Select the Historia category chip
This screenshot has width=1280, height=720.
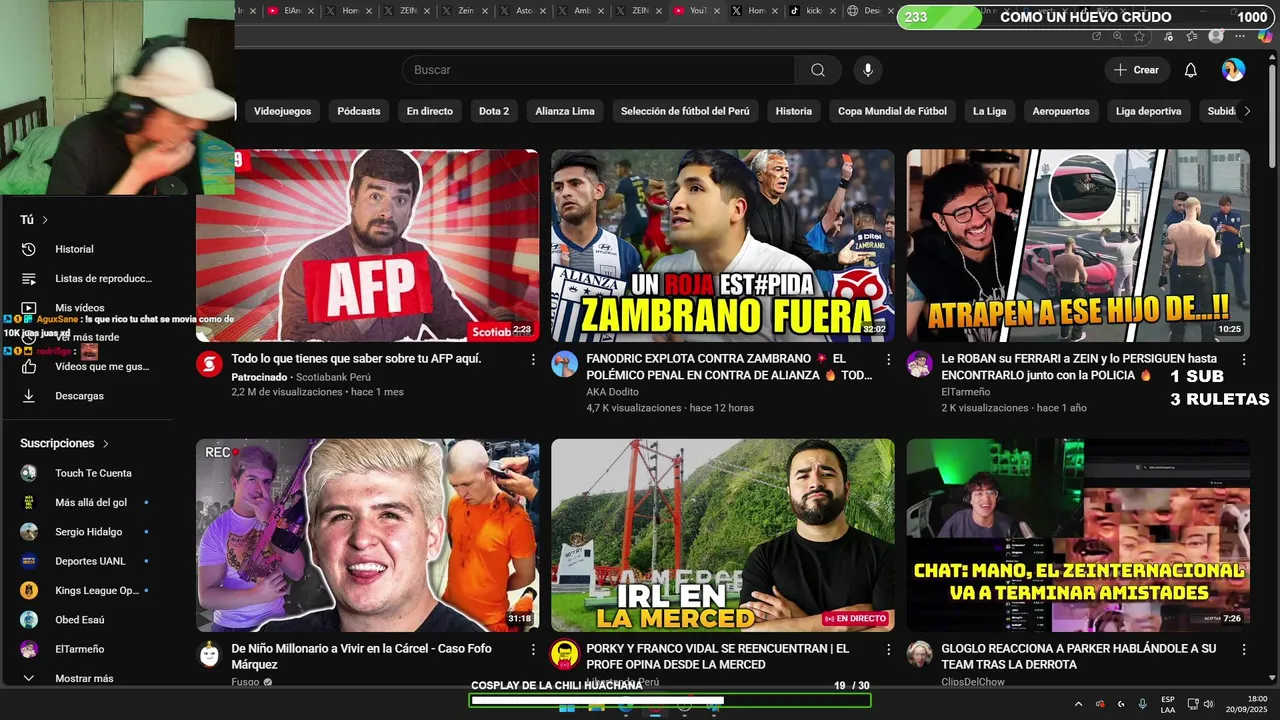[x=794, y=111]
